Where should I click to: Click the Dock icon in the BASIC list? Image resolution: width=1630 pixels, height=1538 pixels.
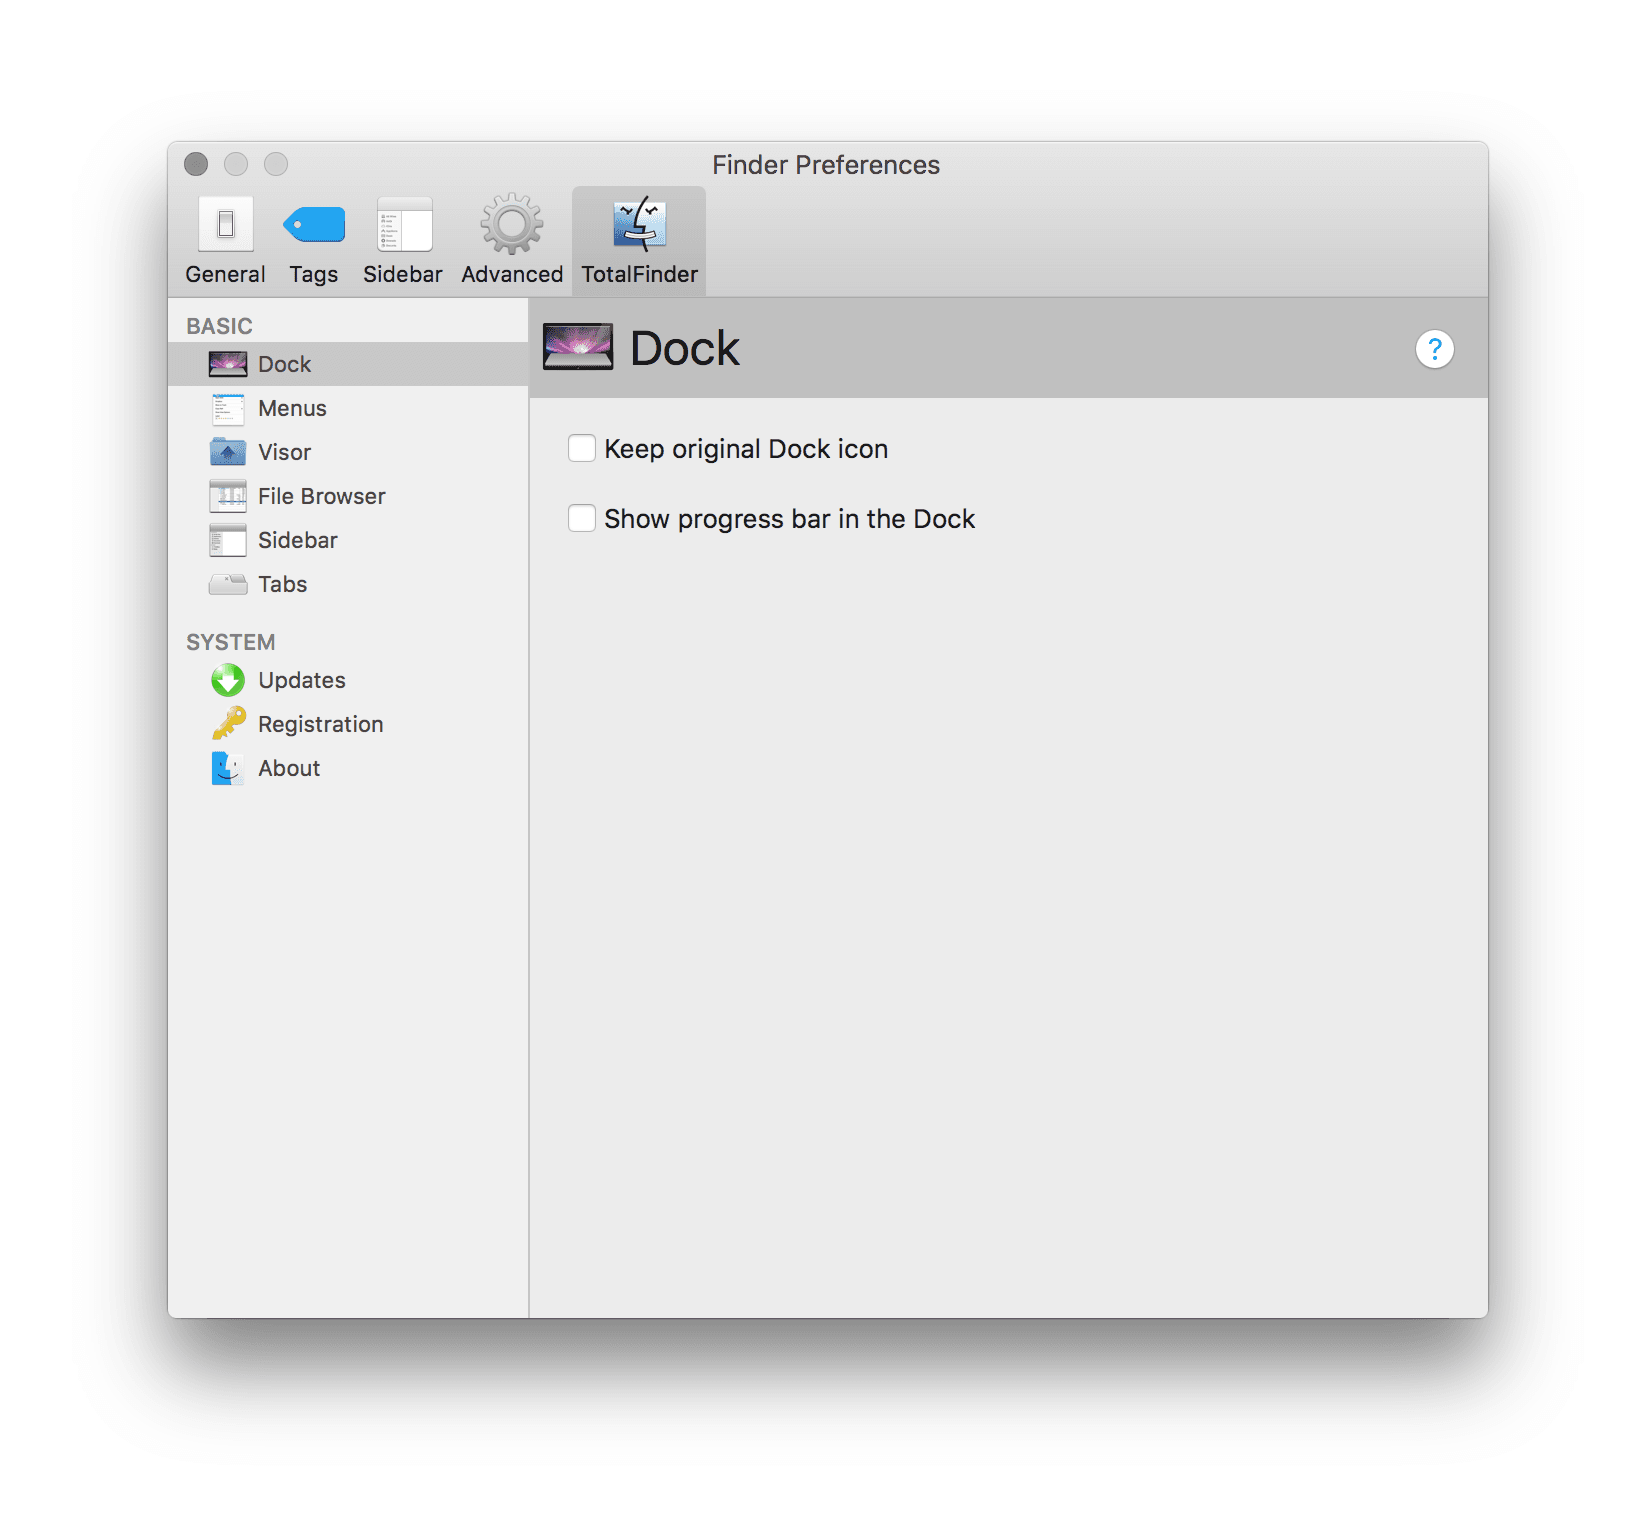228,364
